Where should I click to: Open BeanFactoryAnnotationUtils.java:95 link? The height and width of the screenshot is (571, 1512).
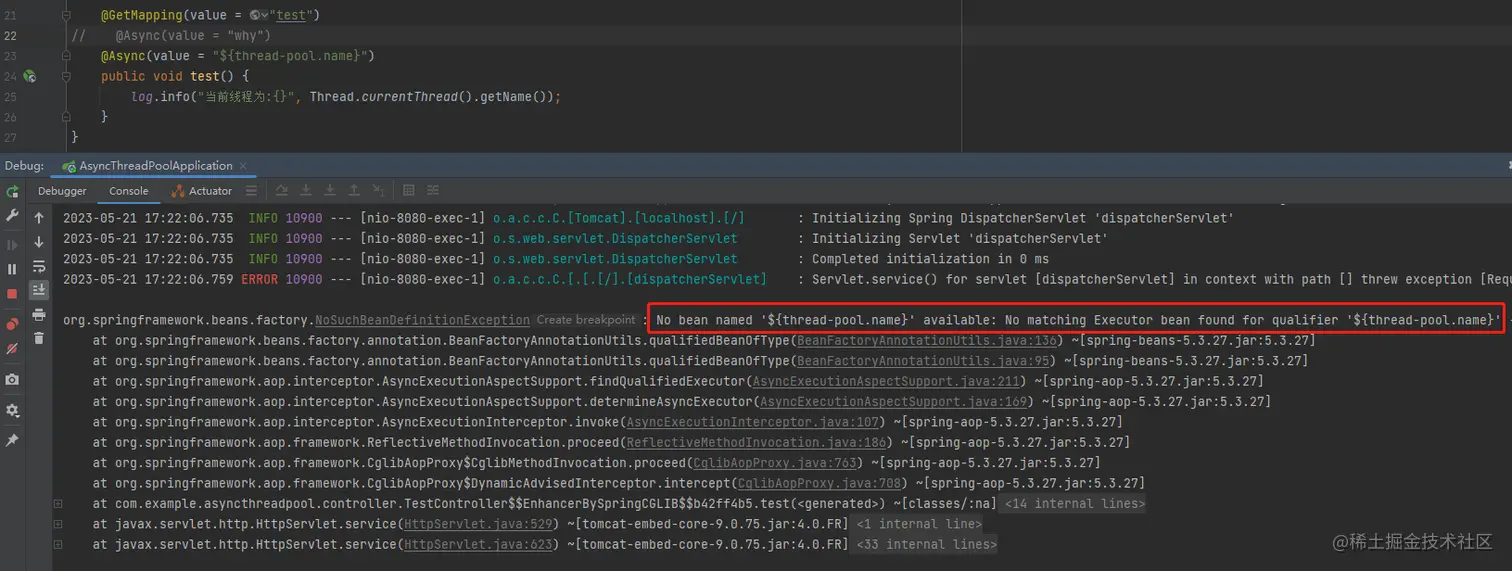click(923, 361)
